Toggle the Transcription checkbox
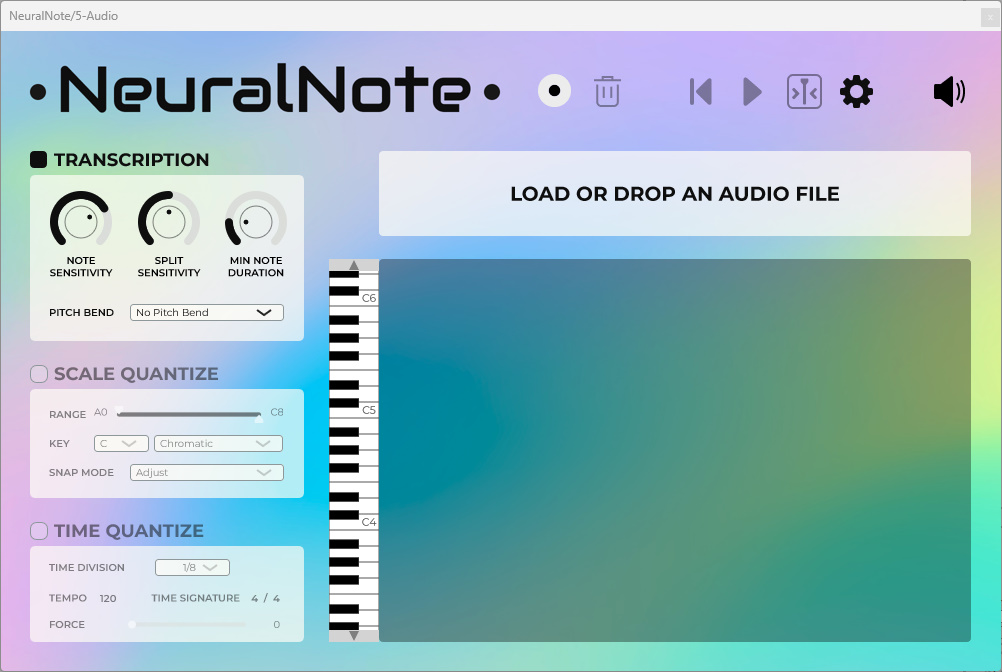 (39, 159)
